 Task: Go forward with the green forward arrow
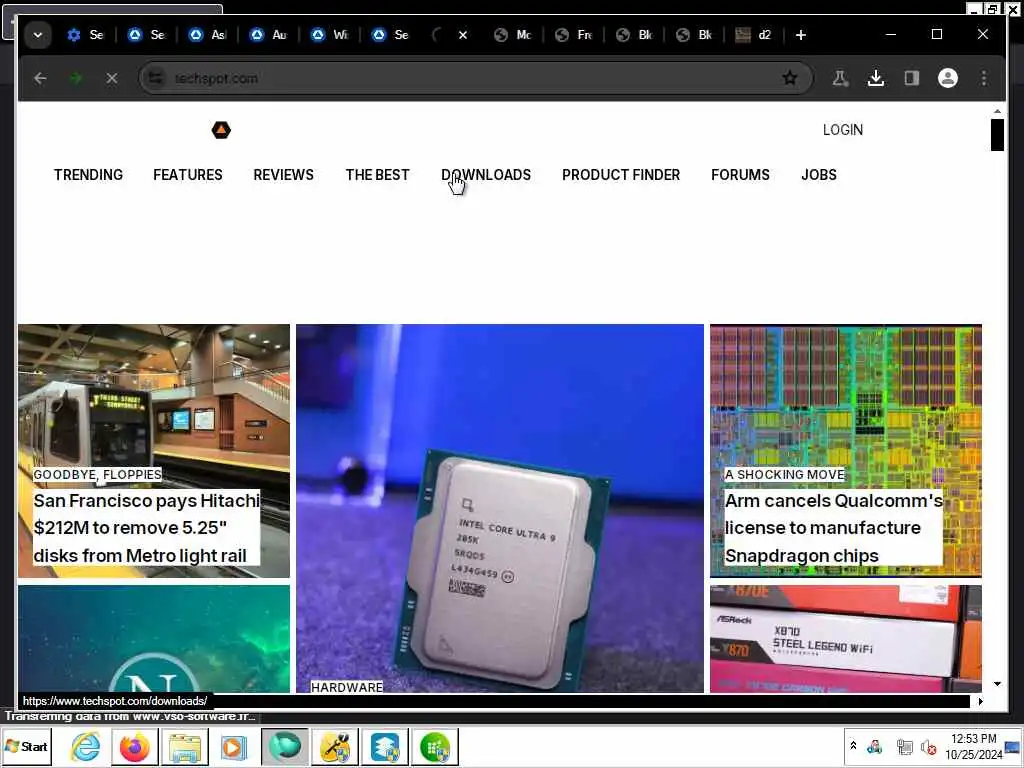76,78
